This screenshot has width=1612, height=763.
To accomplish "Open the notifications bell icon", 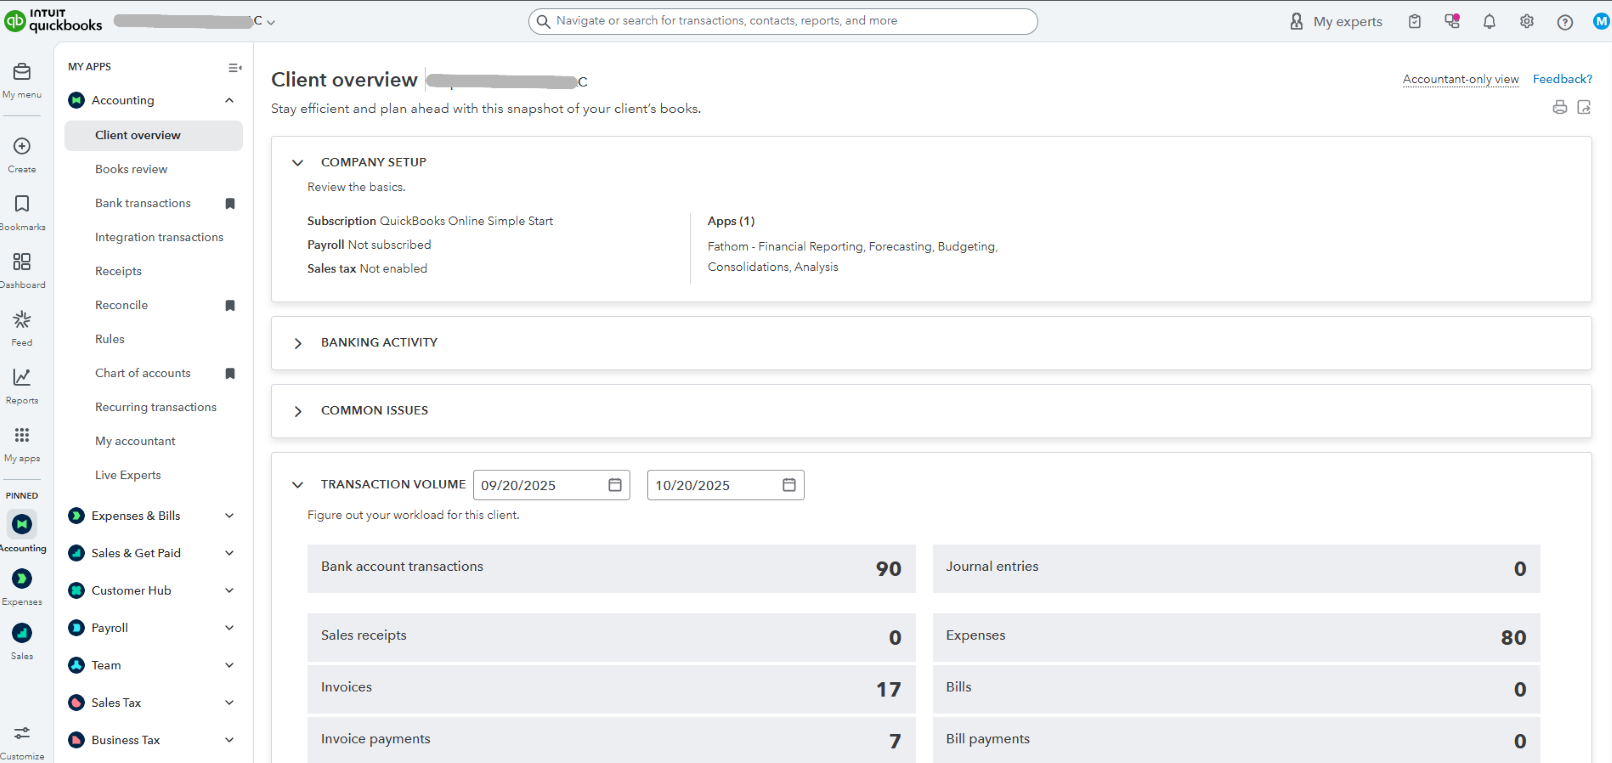I will [1490, 21].
